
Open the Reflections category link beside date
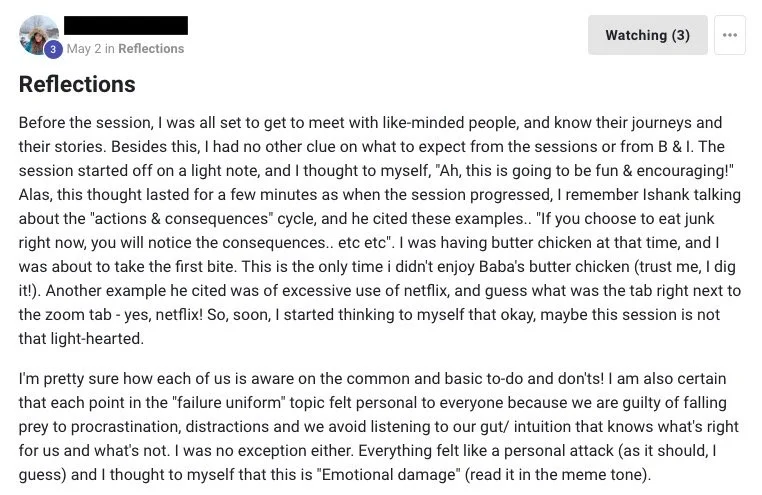coord(151,49)
